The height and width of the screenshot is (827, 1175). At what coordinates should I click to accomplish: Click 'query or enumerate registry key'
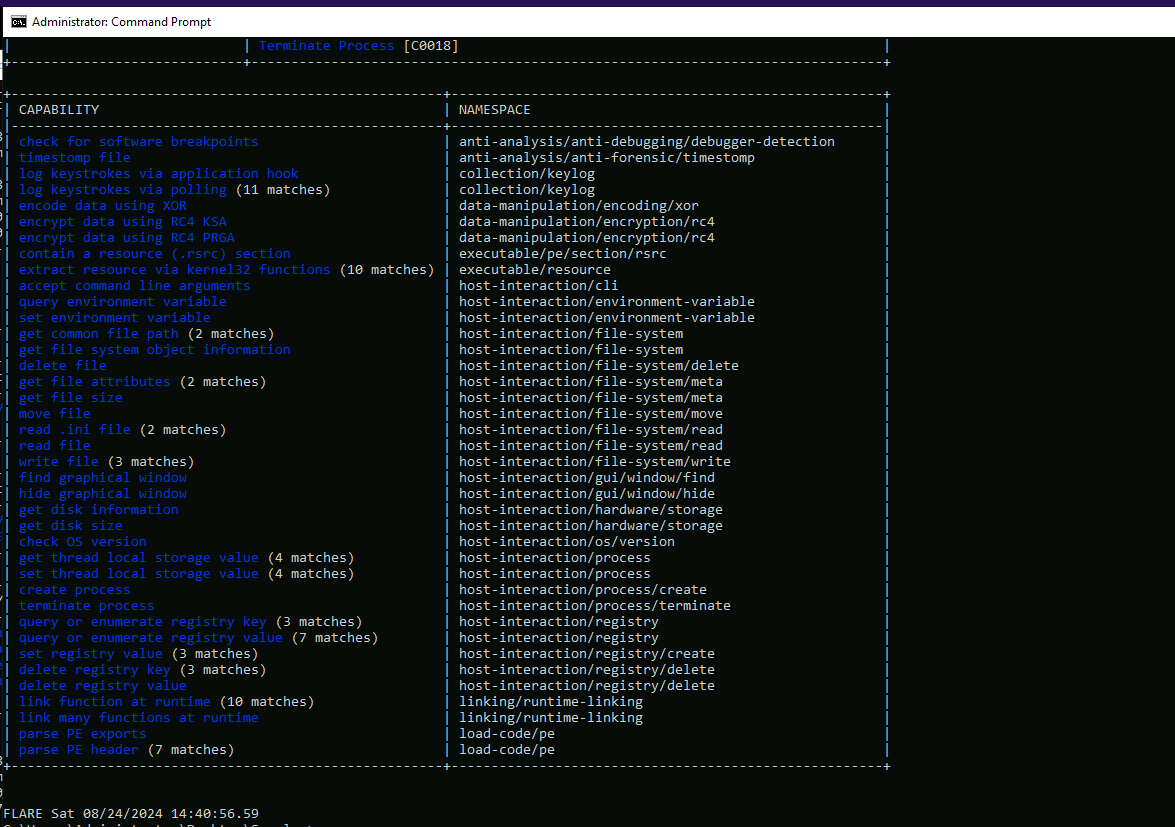coord(142,622)
